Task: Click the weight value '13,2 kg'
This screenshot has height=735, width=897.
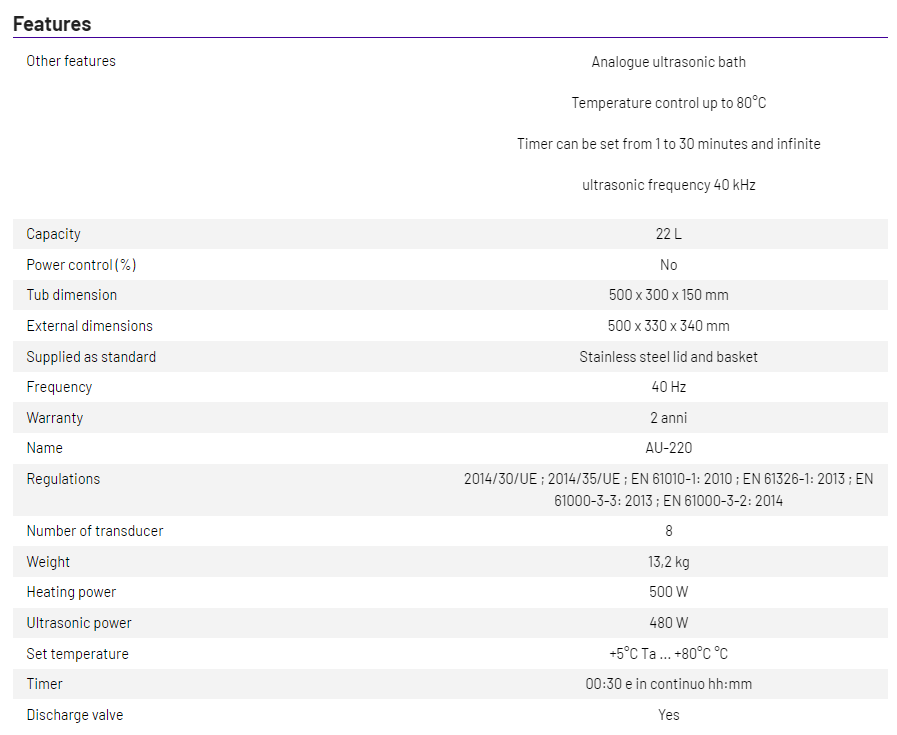Action: point(668,562)
